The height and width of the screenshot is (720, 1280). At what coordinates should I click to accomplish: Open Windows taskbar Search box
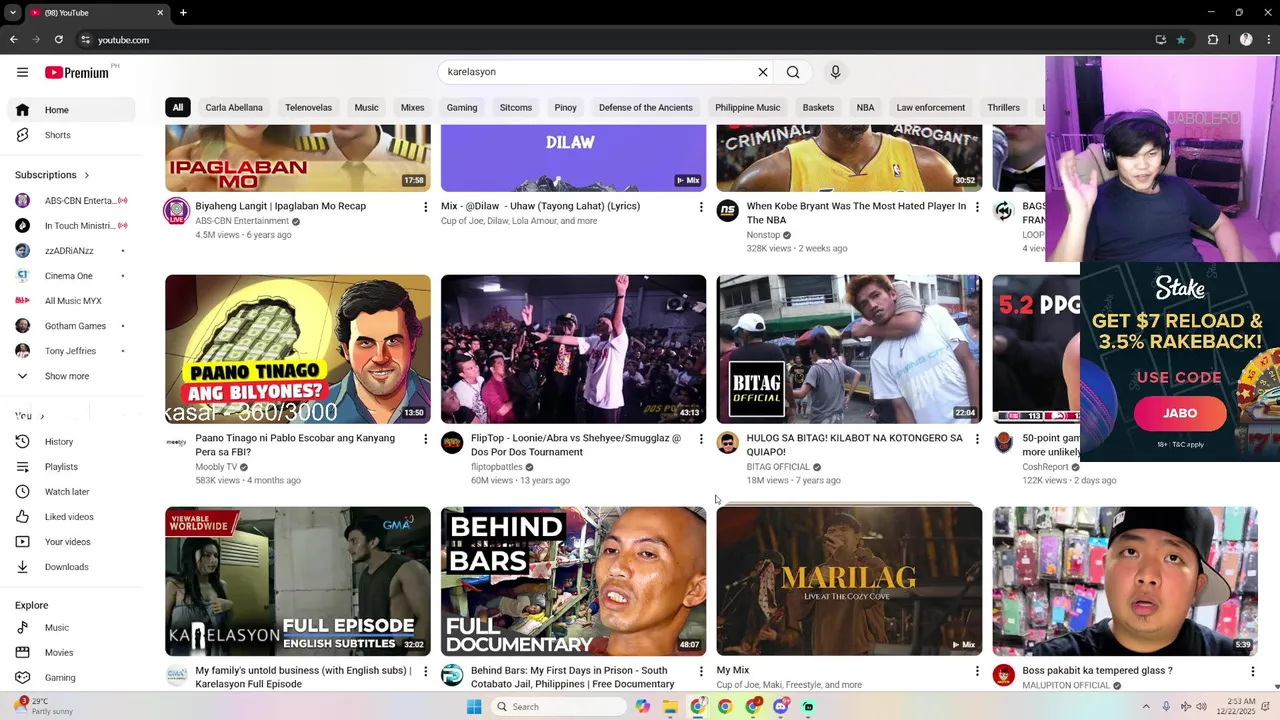(x=560, y=707)
